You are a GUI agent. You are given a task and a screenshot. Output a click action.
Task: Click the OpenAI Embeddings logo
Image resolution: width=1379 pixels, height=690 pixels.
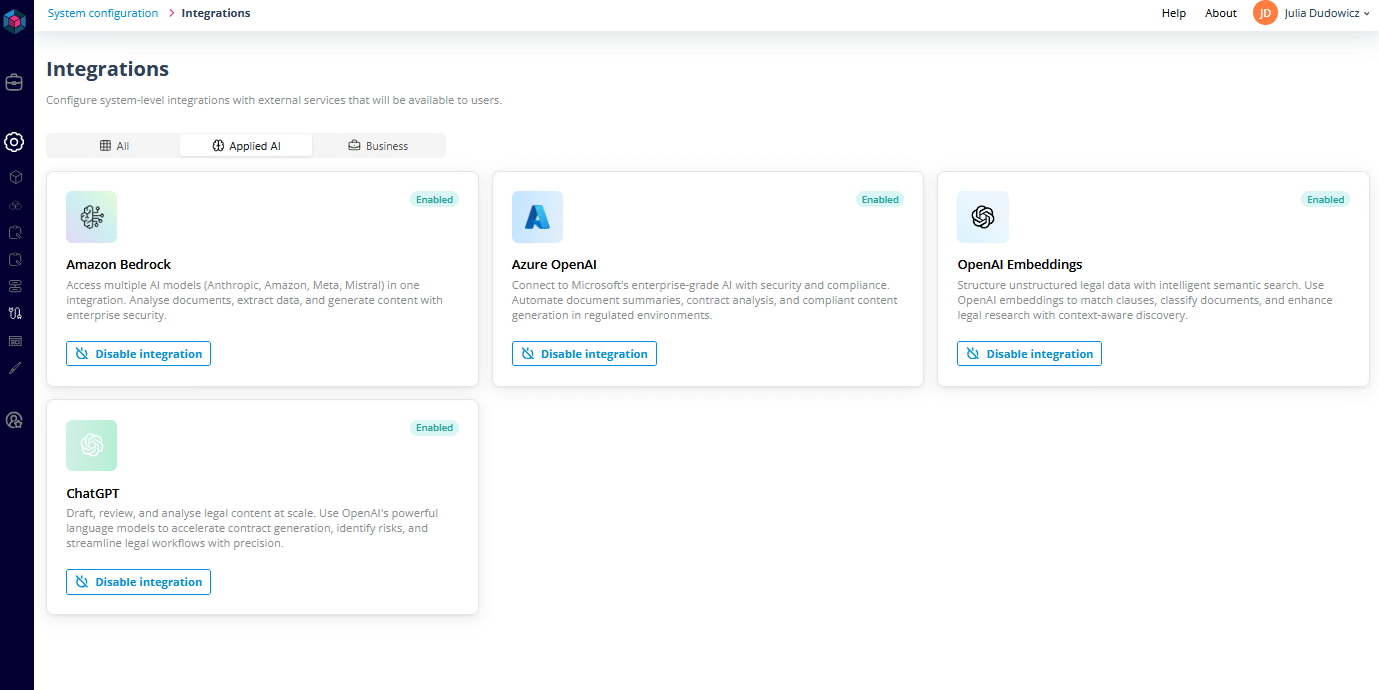[983, 217]
